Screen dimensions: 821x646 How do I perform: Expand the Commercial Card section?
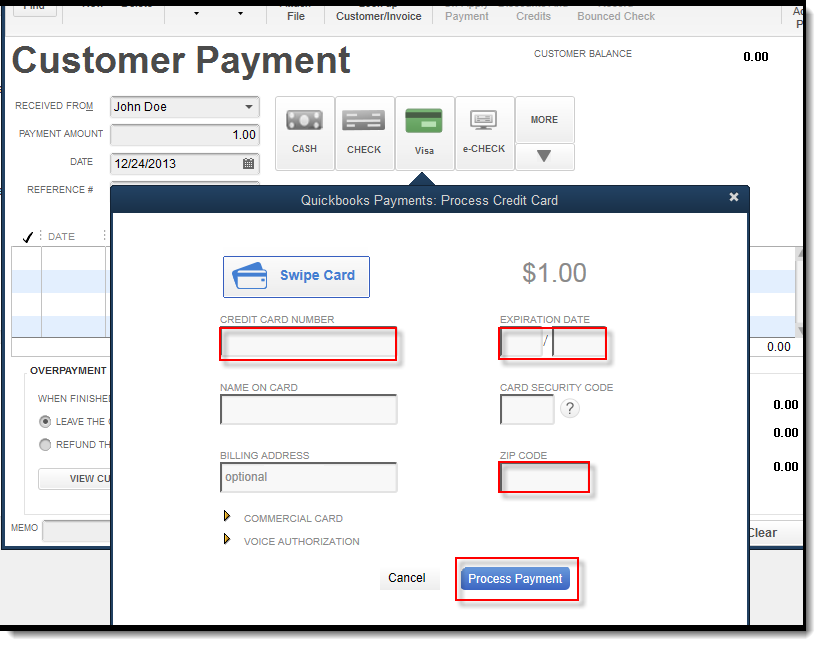[x=227, y=516]
